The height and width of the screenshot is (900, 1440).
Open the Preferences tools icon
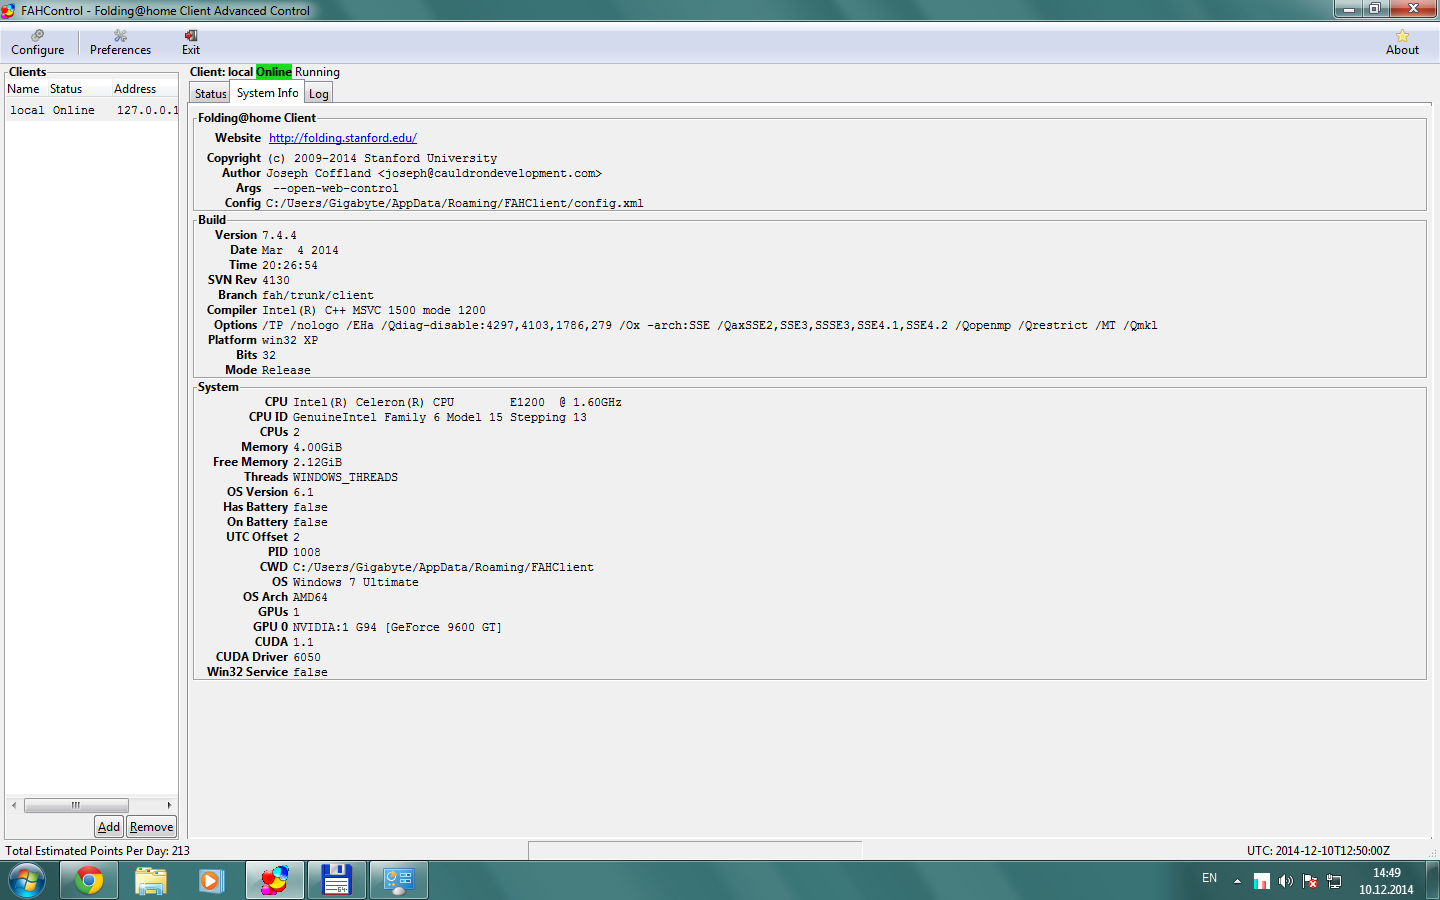pos(120,42)
